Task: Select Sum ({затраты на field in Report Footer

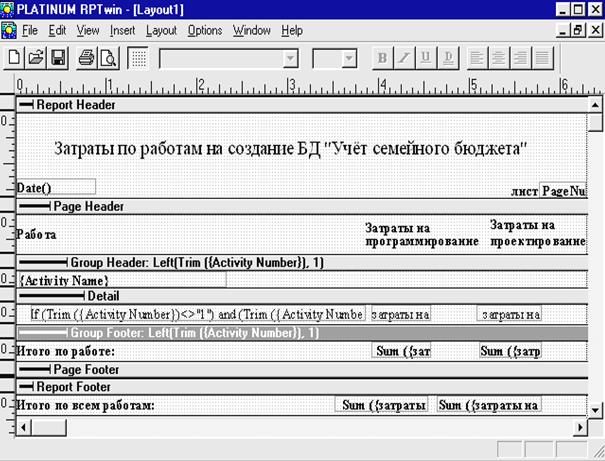Action: [489, 405]
